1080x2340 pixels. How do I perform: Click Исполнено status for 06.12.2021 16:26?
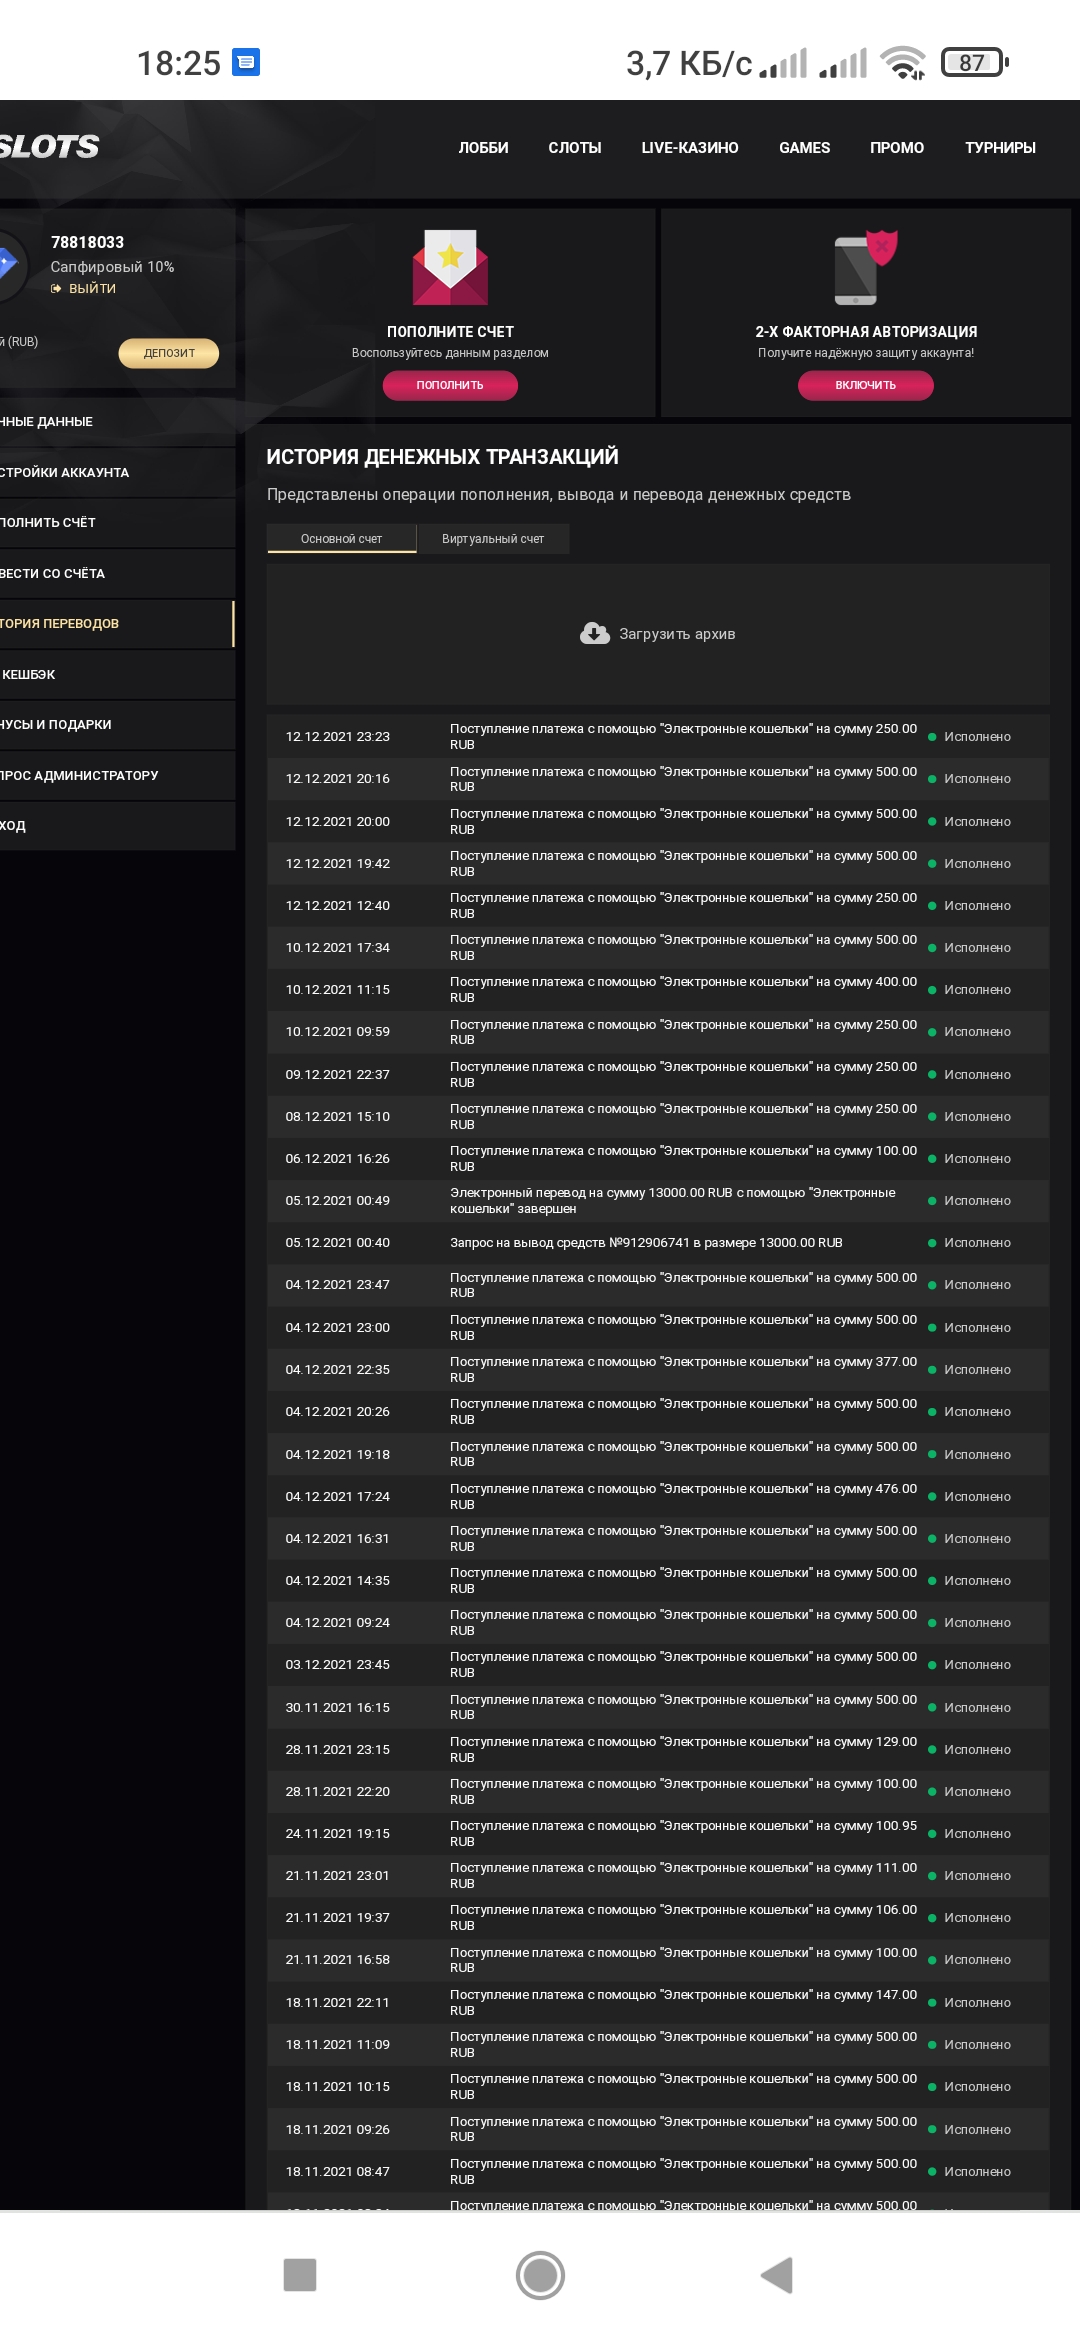(x=977, y=1159)
